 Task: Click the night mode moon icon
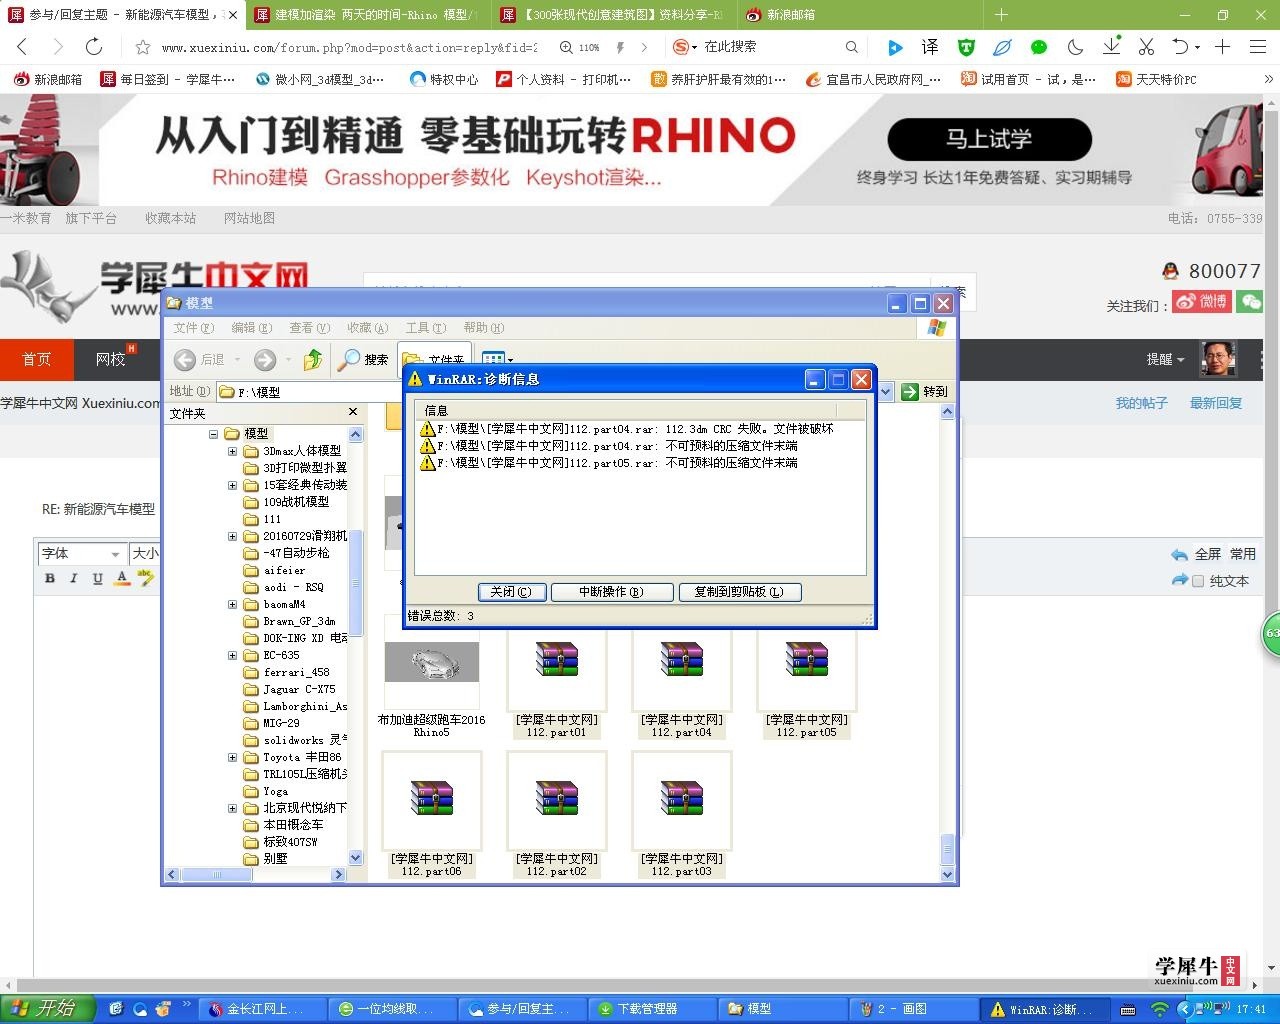pos(1076,47)
